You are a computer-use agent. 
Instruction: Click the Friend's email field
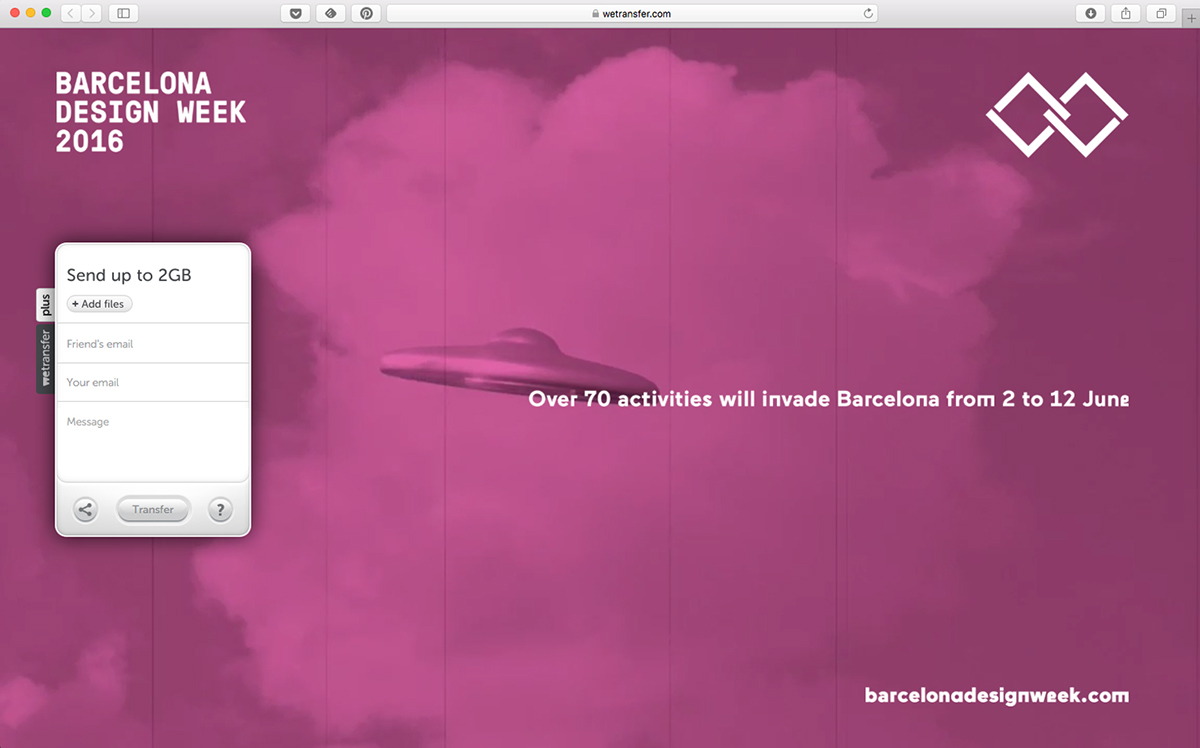[153, 343]
